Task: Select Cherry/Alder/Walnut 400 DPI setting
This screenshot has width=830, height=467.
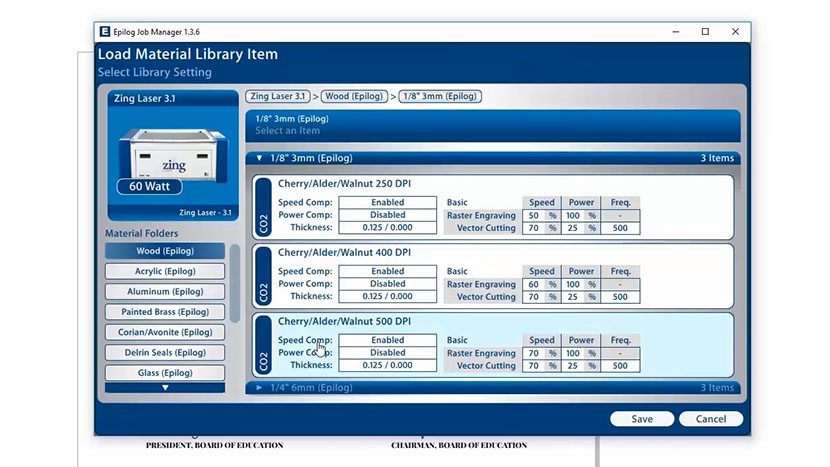Action: point(344,253)
